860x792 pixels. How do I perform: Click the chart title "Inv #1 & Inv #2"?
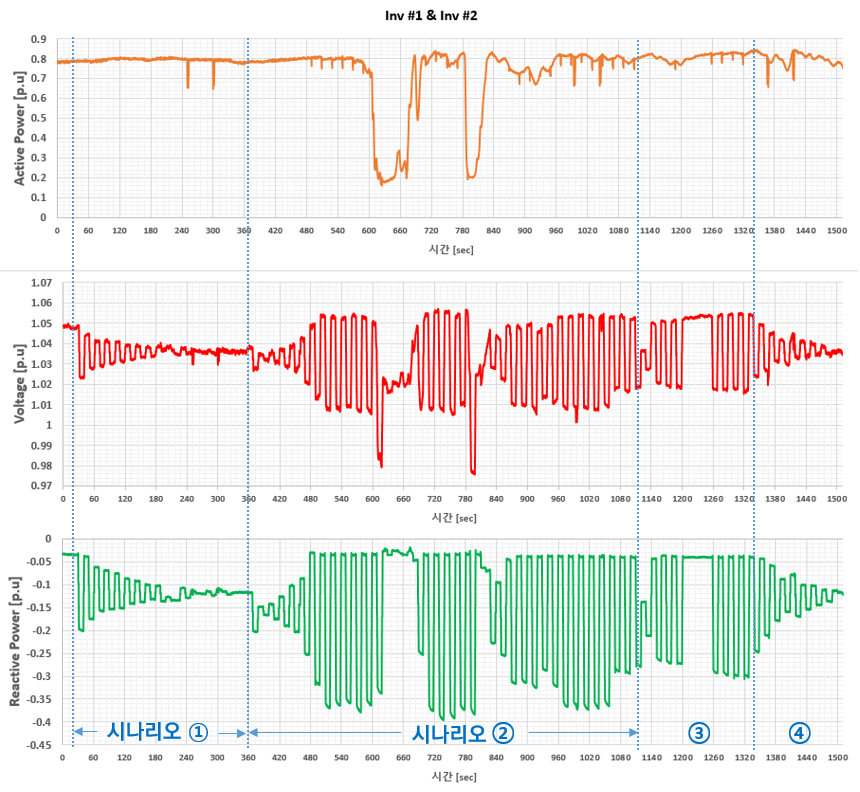pyautogui.click(x=431, y=15)
